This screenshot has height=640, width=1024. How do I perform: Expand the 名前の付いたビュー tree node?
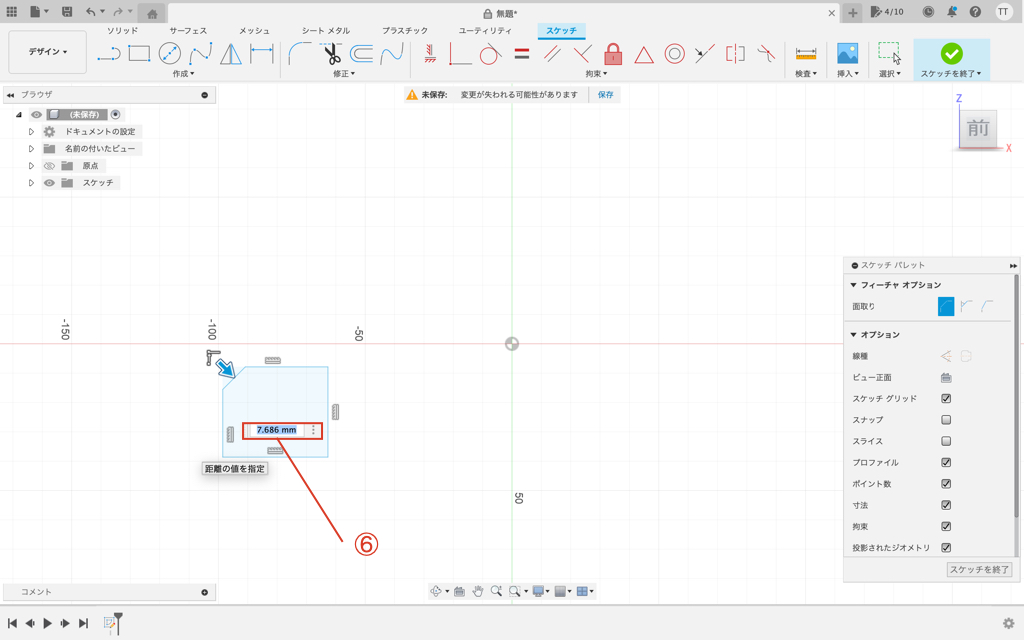coord(31,149)
